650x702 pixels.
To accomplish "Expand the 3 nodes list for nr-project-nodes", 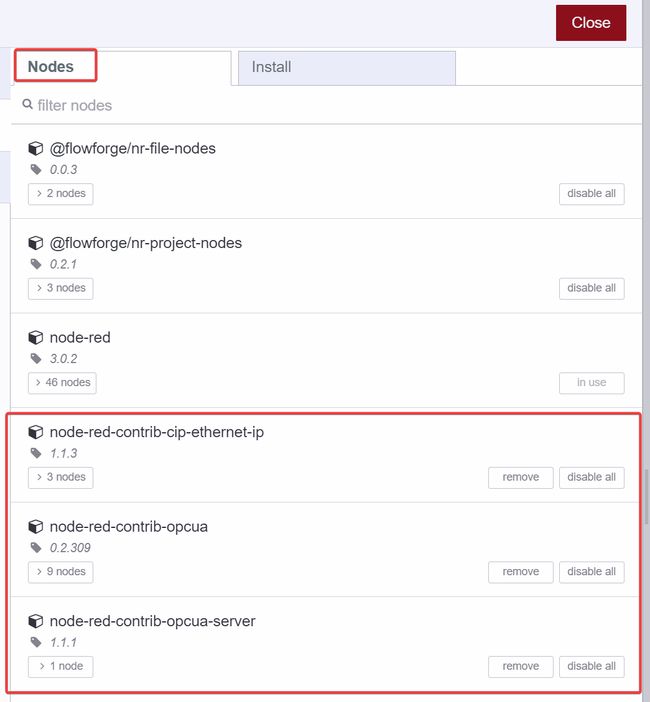I will [60, 288].
